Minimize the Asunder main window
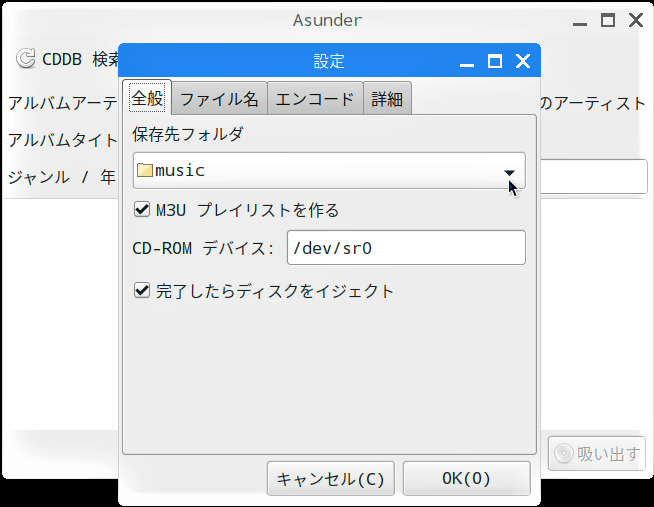The width and height of the screenshot is (654, 507). [x=580, y=24]
